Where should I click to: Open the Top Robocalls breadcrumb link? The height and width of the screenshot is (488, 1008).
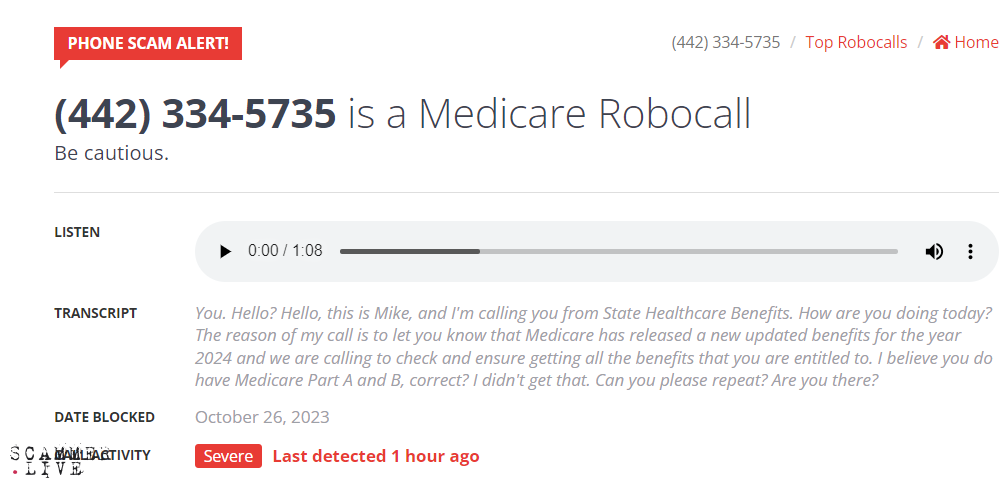coord(856,42)
